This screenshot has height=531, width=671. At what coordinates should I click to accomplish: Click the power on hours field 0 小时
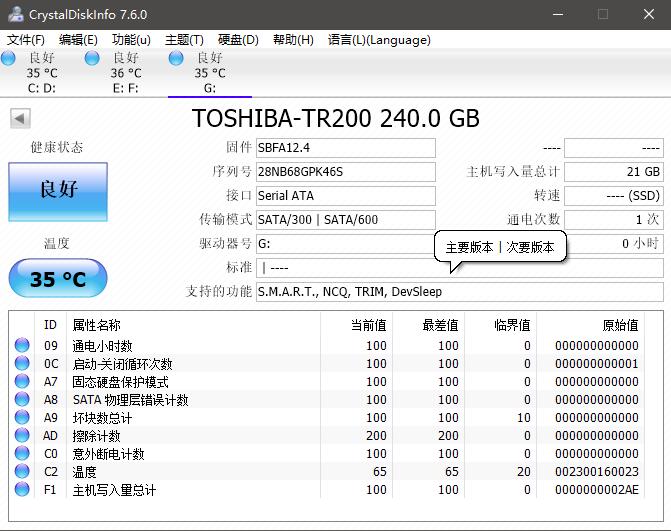coord(615,243)
